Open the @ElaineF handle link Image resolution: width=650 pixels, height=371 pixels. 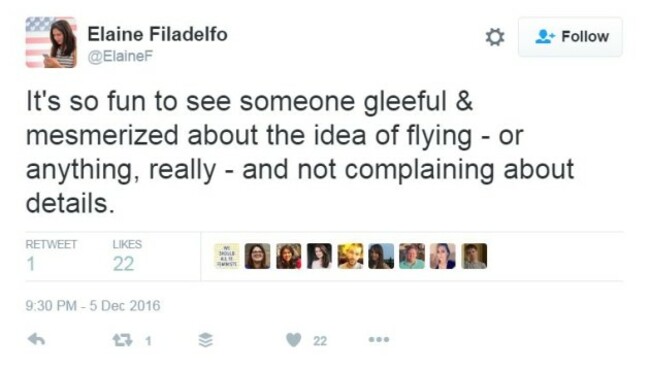(x=120, y=56)
